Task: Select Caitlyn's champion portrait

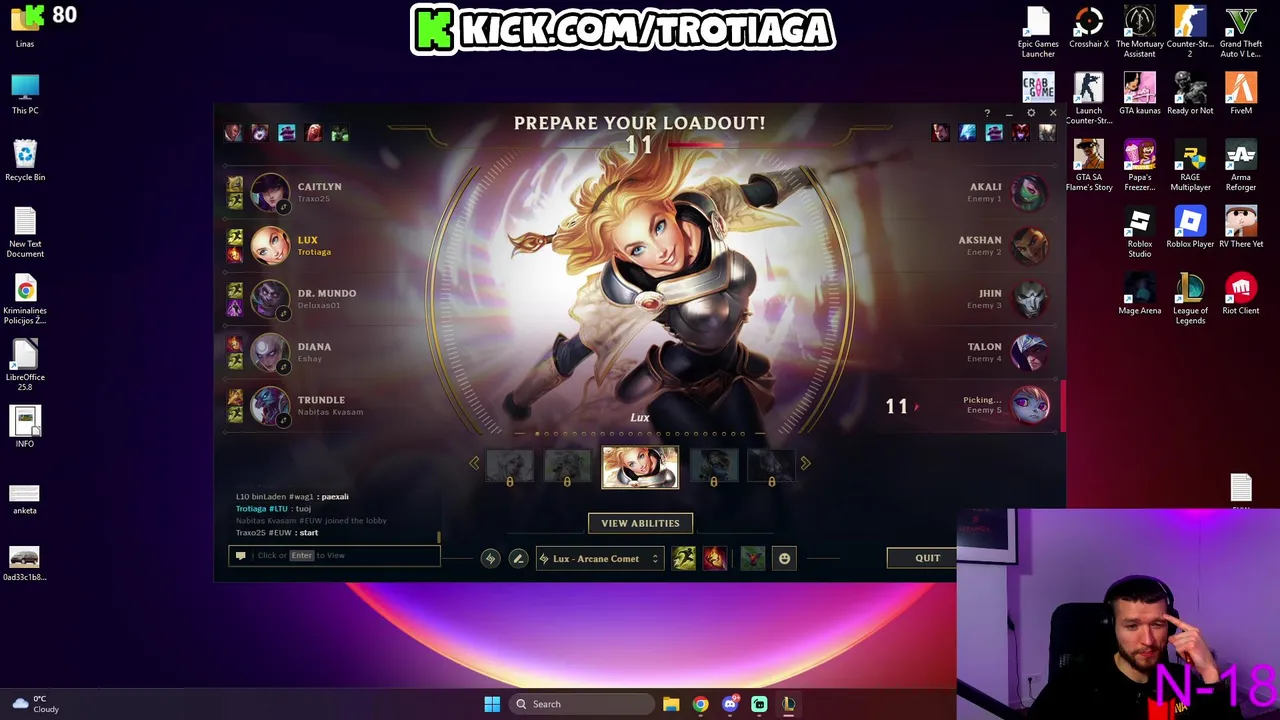Action: (269, 192)
